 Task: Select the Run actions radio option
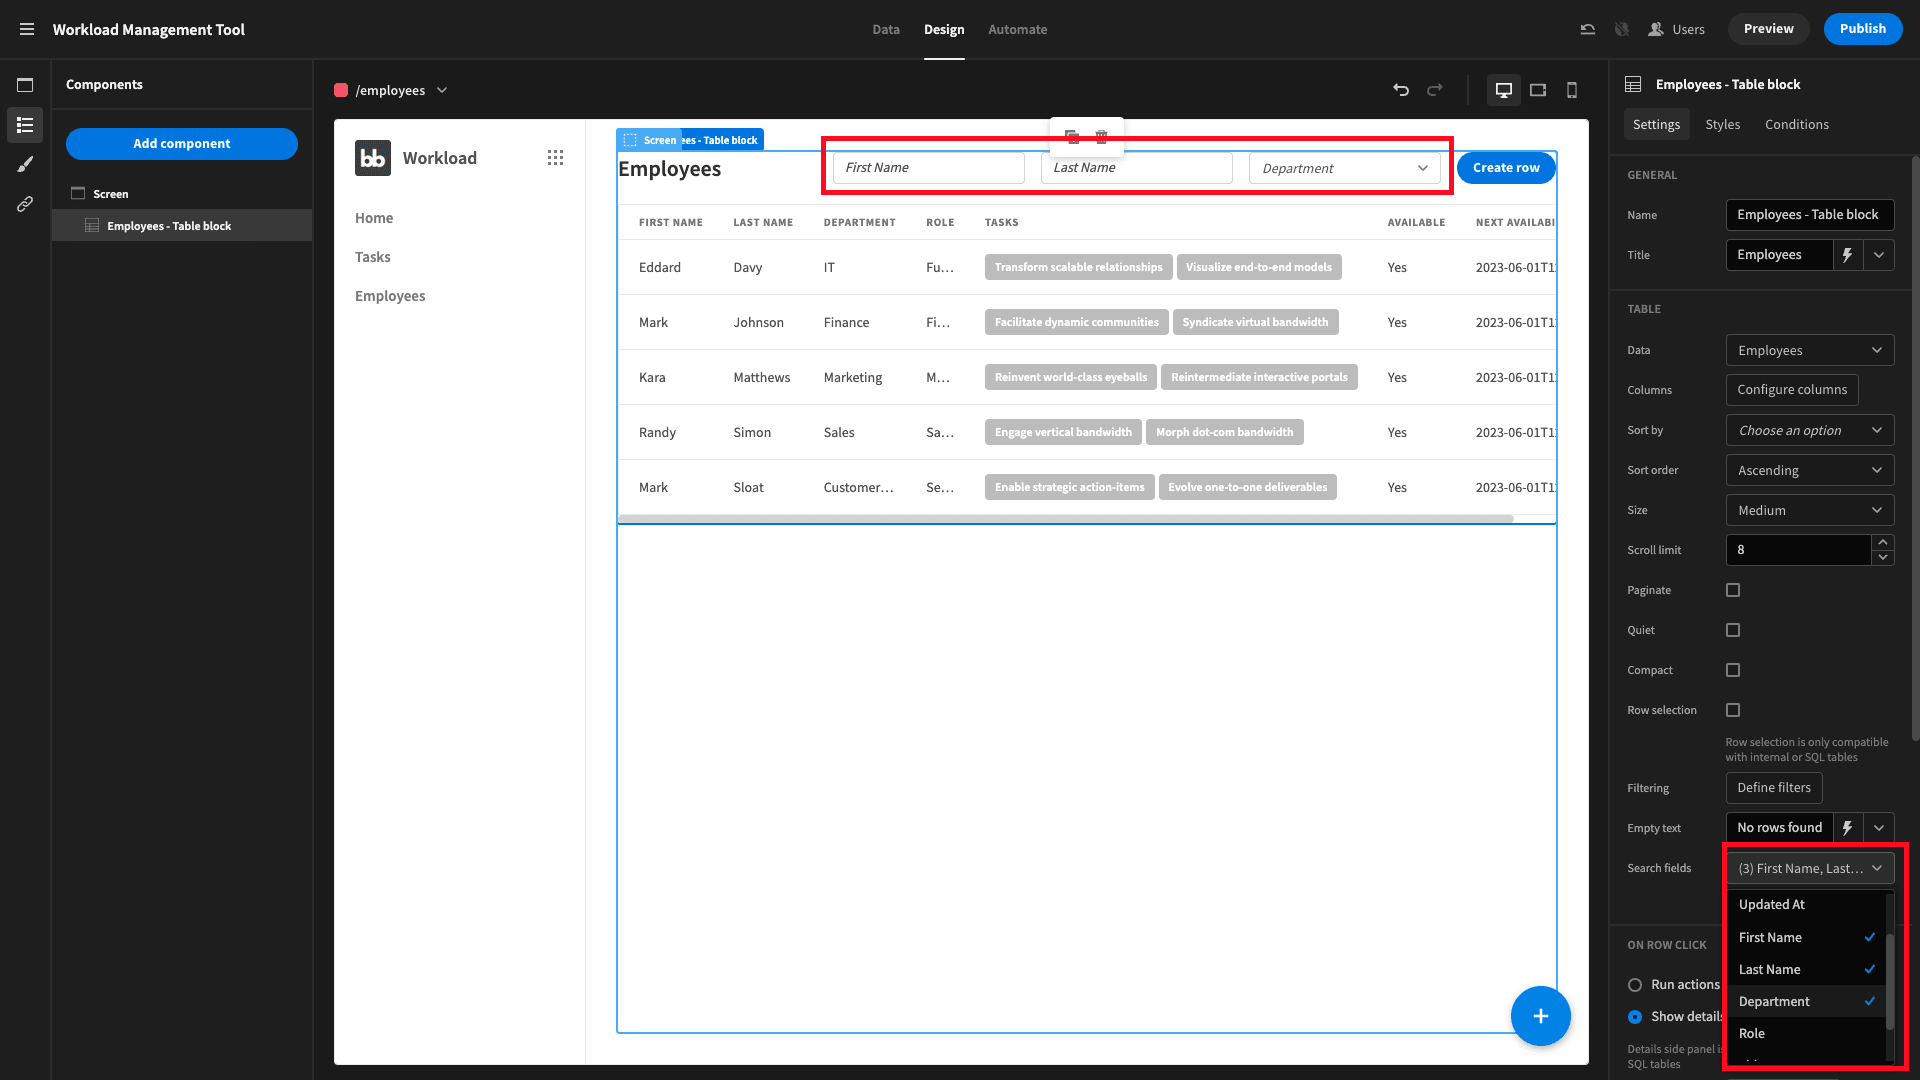[x=1635, y=985]
